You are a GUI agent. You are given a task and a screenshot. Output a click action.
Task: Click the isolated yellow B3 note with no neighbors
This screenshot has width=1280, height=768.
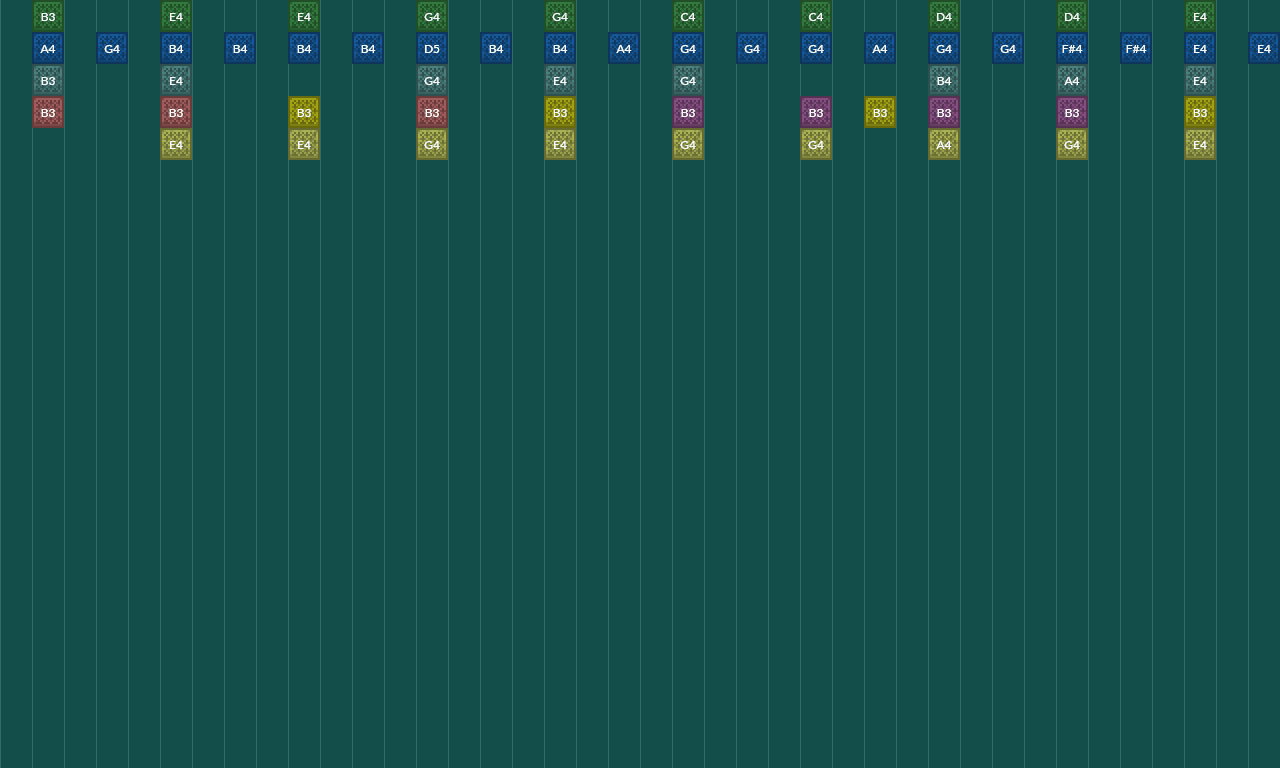tap(880, 112)
